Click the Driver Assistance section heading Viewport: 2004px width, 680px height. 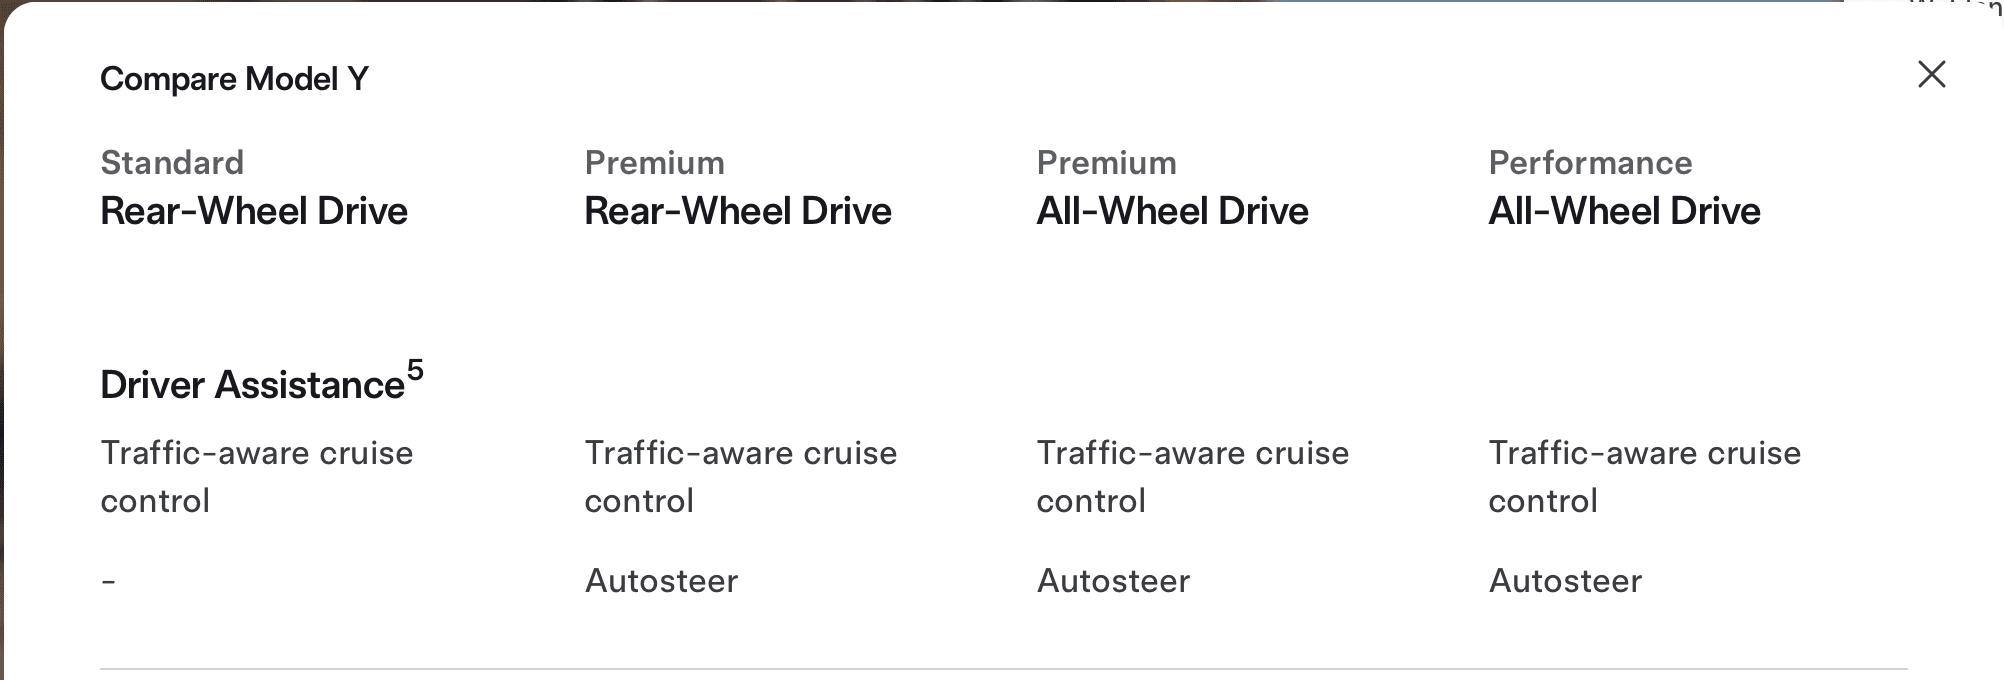click(252, 385)
